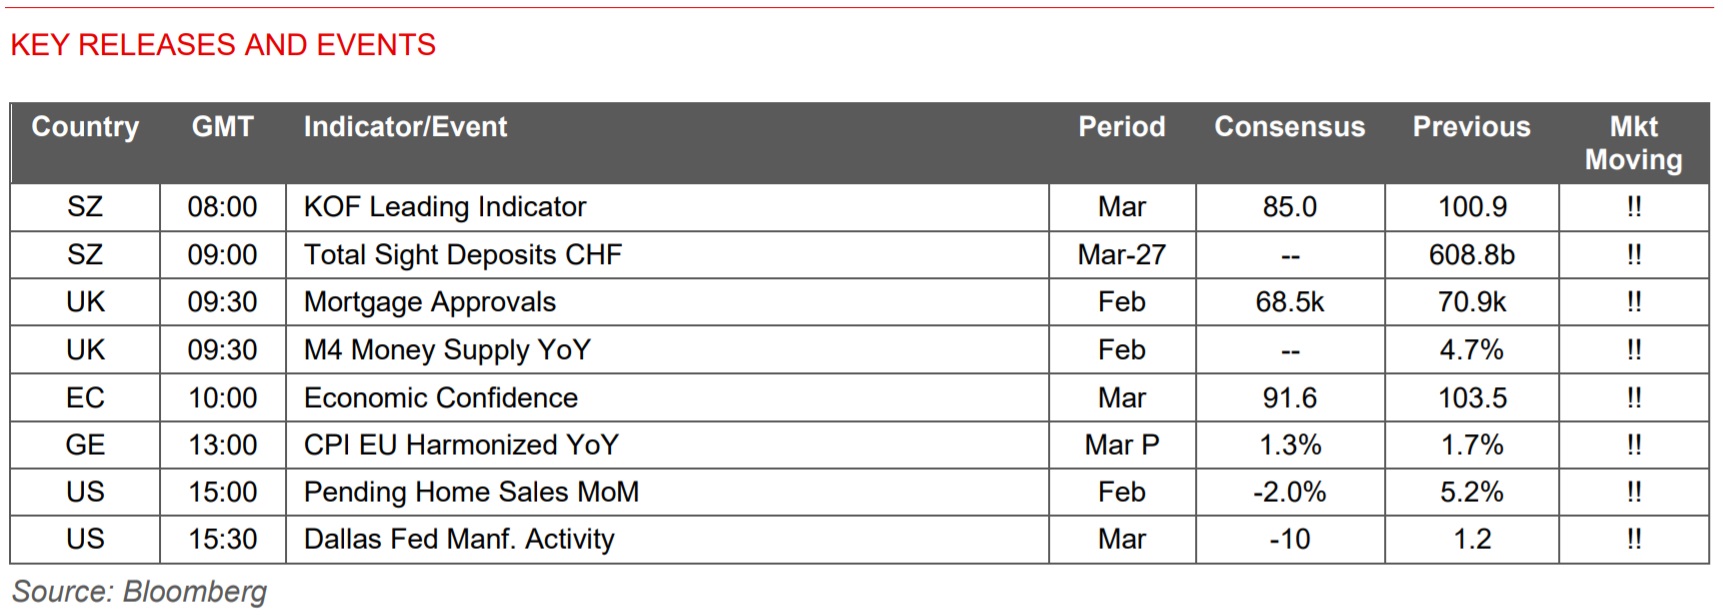Click the KOF Leading Indicator row text
Image resolution: width=1723 pixels, height=615 pixels.
tap(445, 207)
